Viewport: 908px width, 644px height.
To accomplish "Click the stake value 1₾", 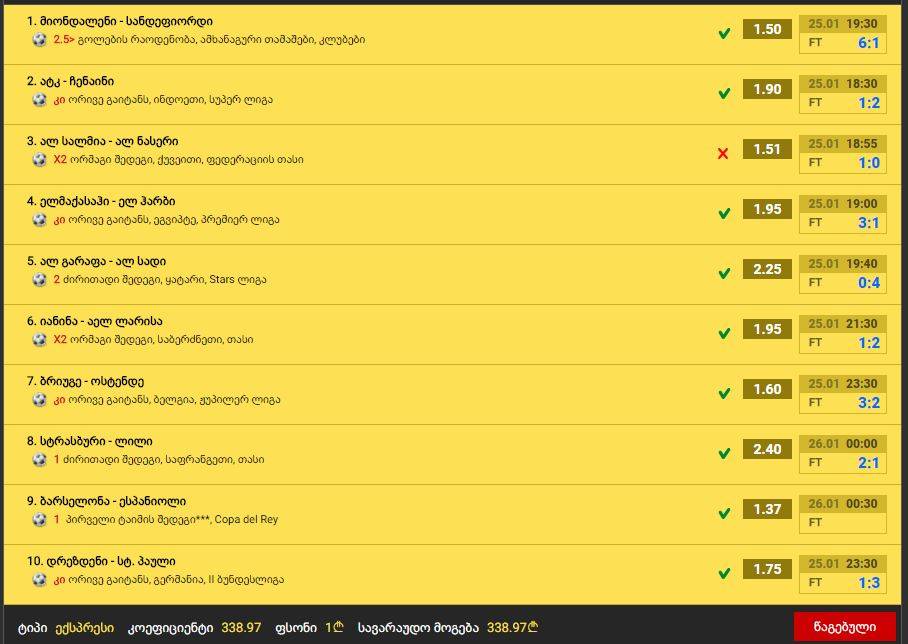I will [334, 628].
